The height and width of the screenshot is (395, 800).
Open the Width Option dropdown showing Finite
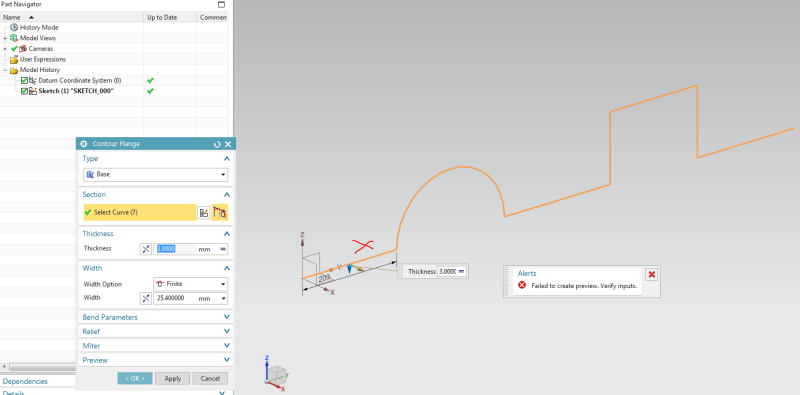tap(190, 284)
